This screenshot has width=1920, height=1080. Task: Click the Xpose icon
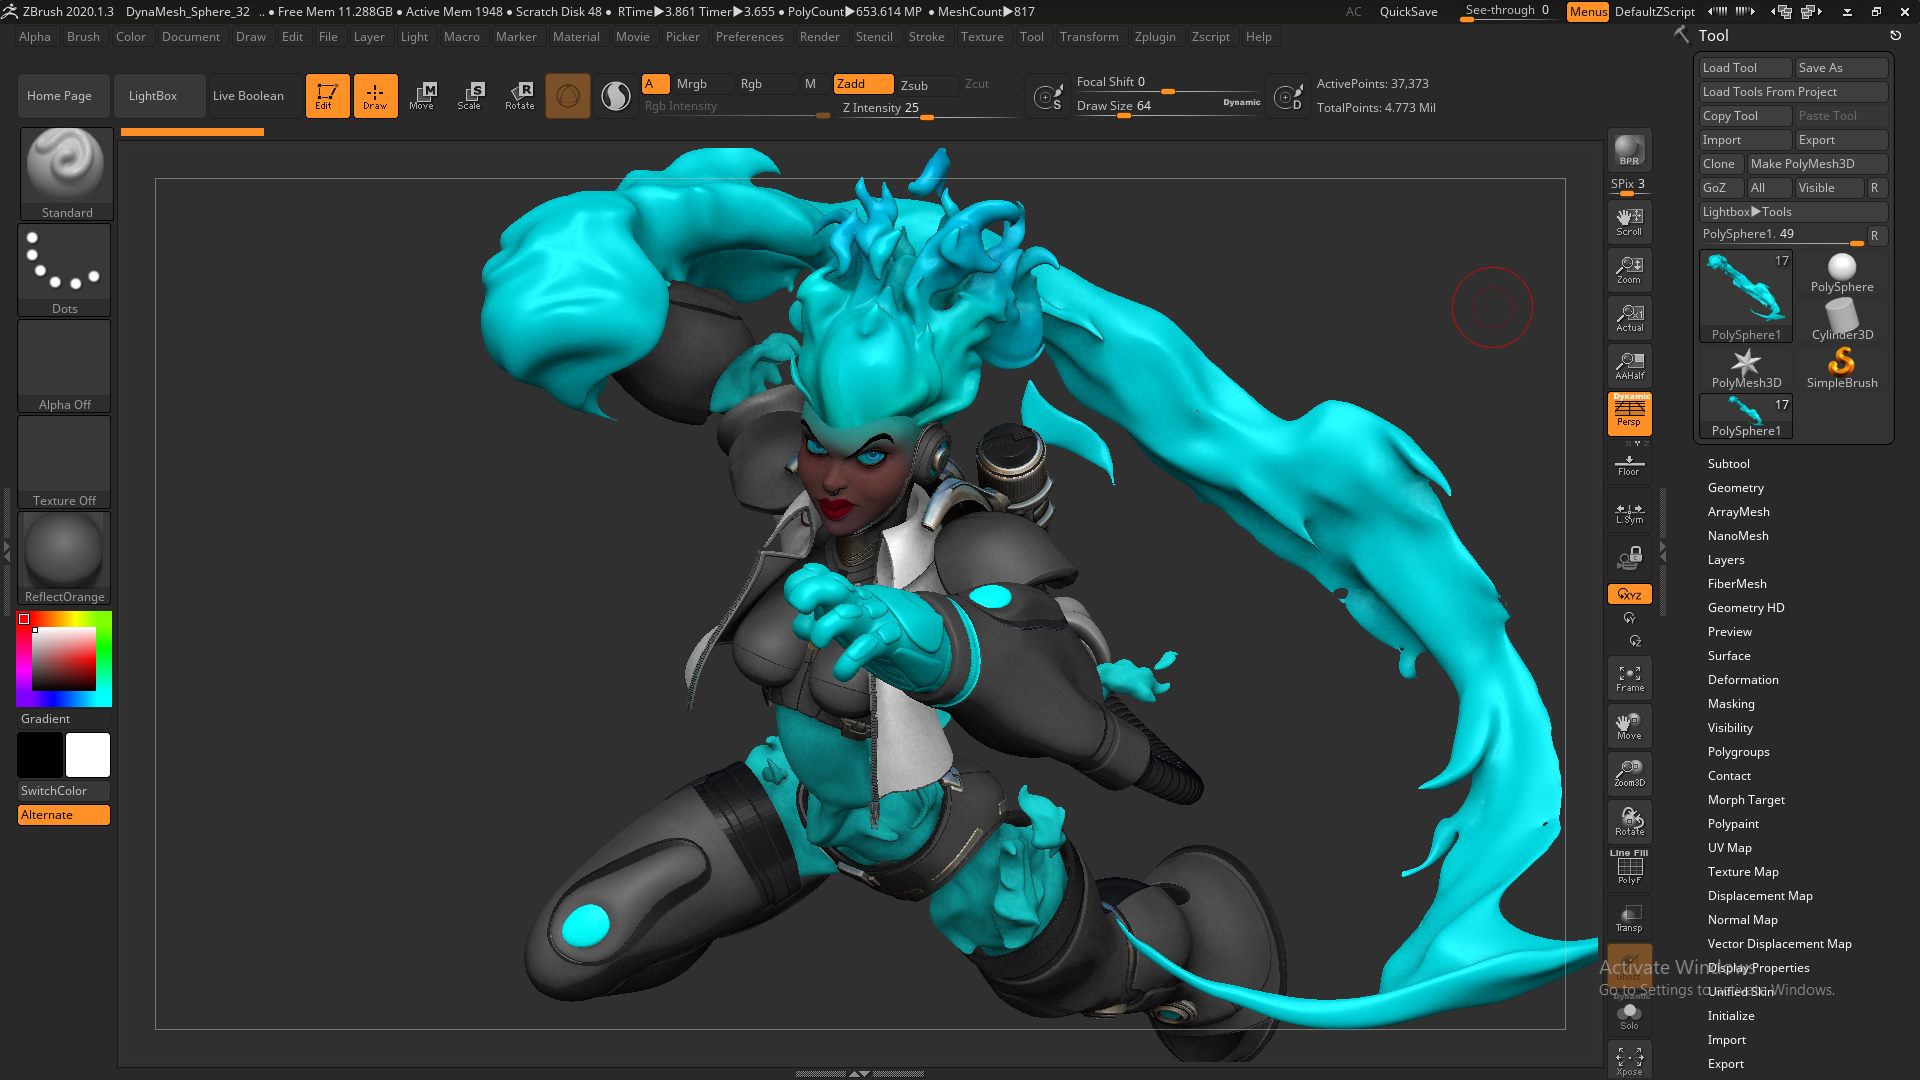1629,1060
